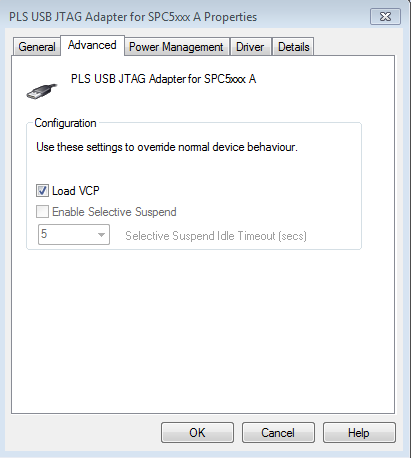
Task: Click the dialog title bar text
Action: coord(133,17)
